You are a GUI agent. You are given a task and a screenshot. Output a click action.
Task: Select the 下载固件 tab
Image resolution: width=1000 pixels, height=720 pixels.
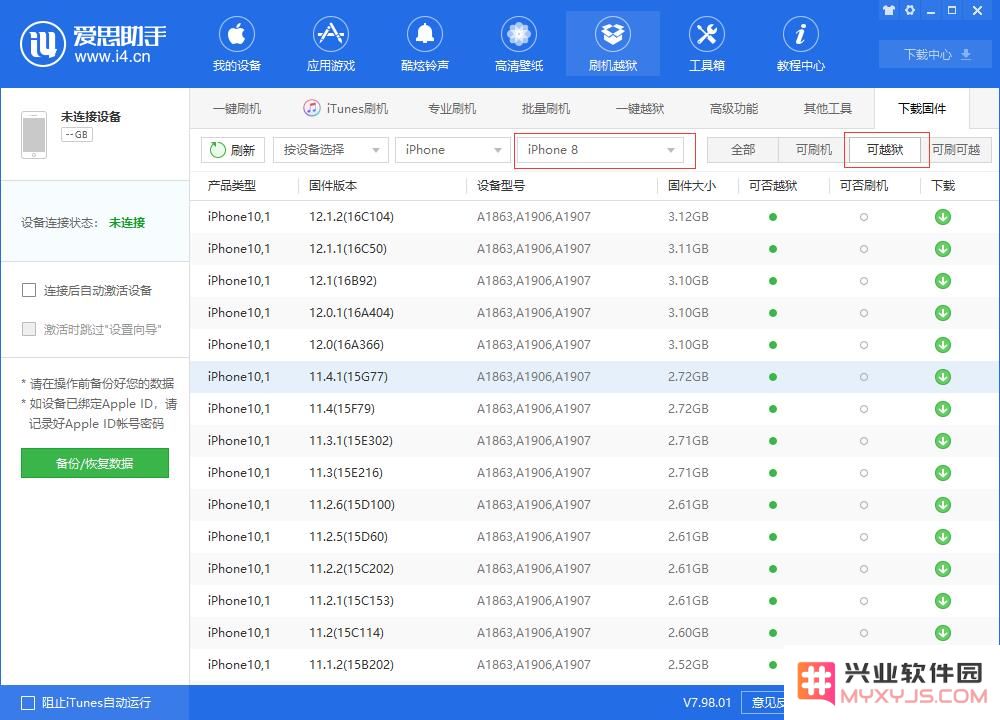click(922, 108)
